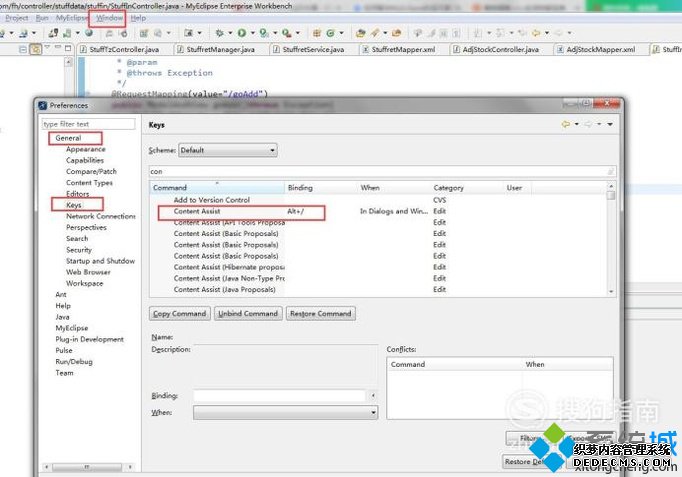Focus the 'type filter text' field
The width and height of the screenshot is (682, 477).
[x=88, y=124]
